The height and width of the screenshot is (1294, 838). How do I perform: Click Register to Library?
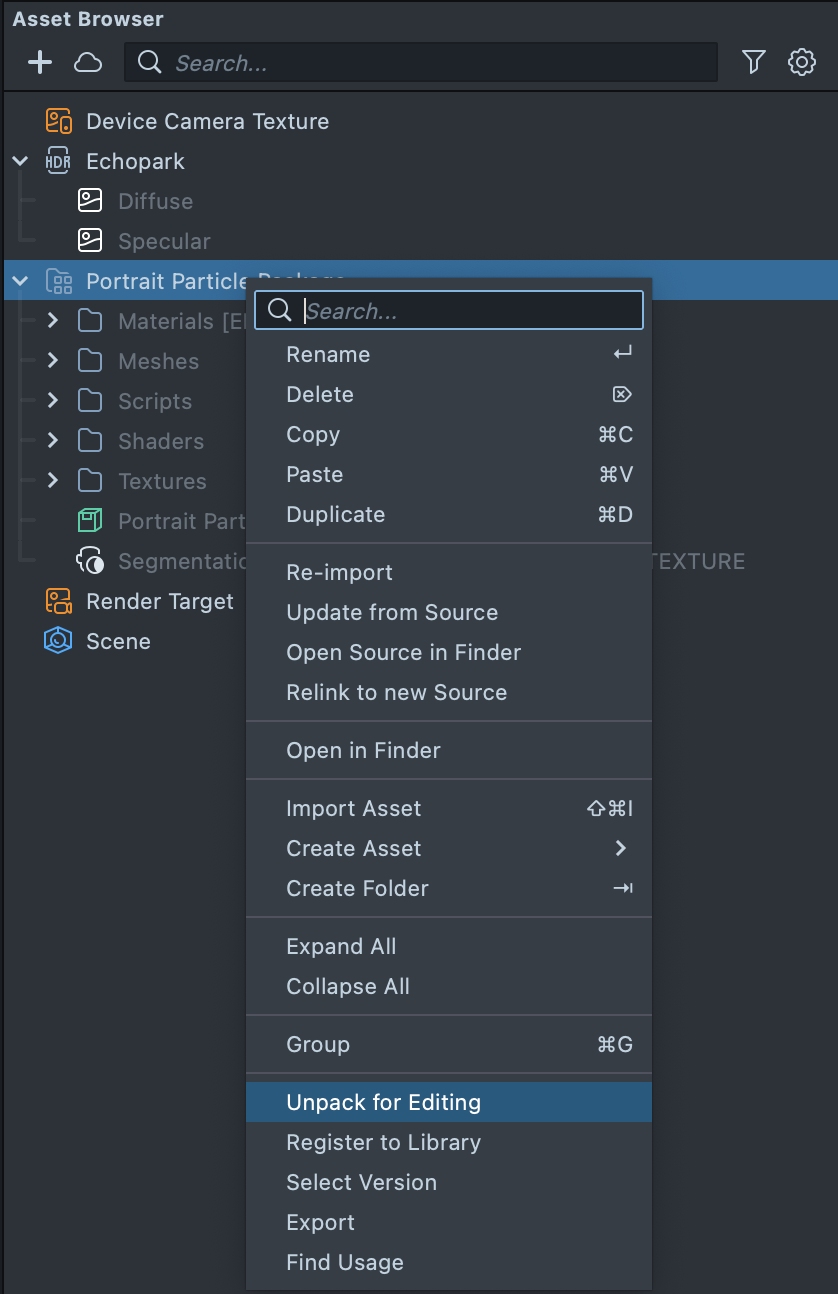pyautogui.click(x=384, y=1142)
